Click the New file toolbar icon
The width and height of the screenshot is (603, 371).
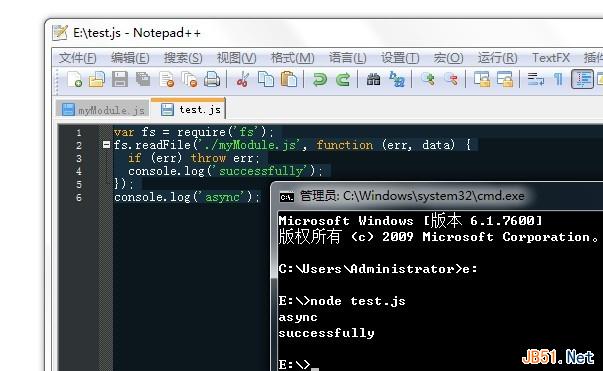tap(74, 80)
